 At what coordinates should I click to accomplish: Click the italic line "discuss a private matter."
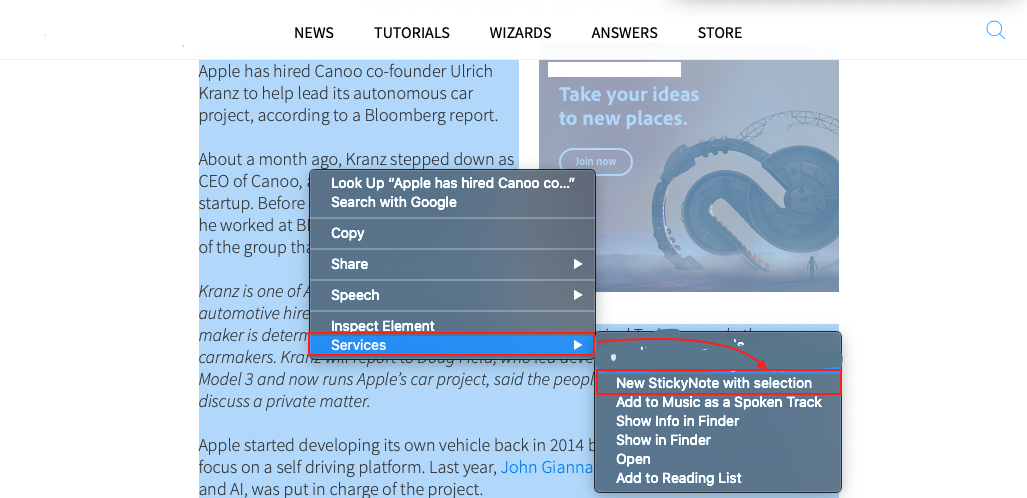coord(284,401)
